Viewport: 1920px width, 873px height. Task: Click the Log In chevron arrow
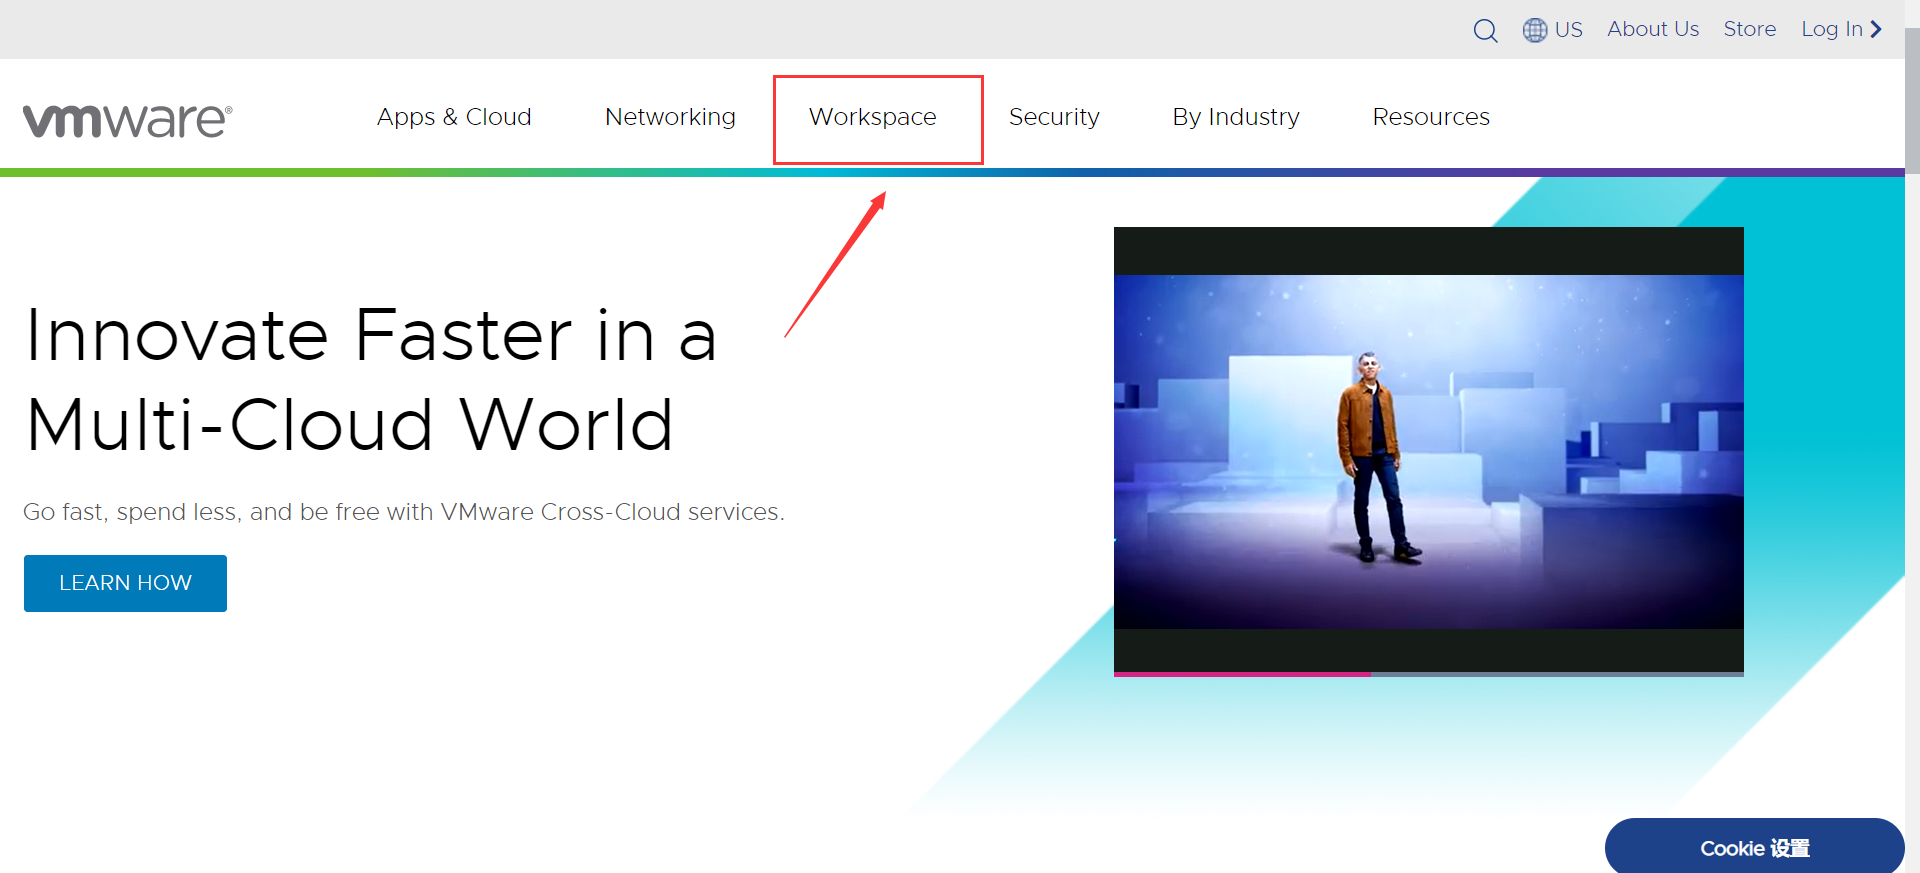point(1876,29)
